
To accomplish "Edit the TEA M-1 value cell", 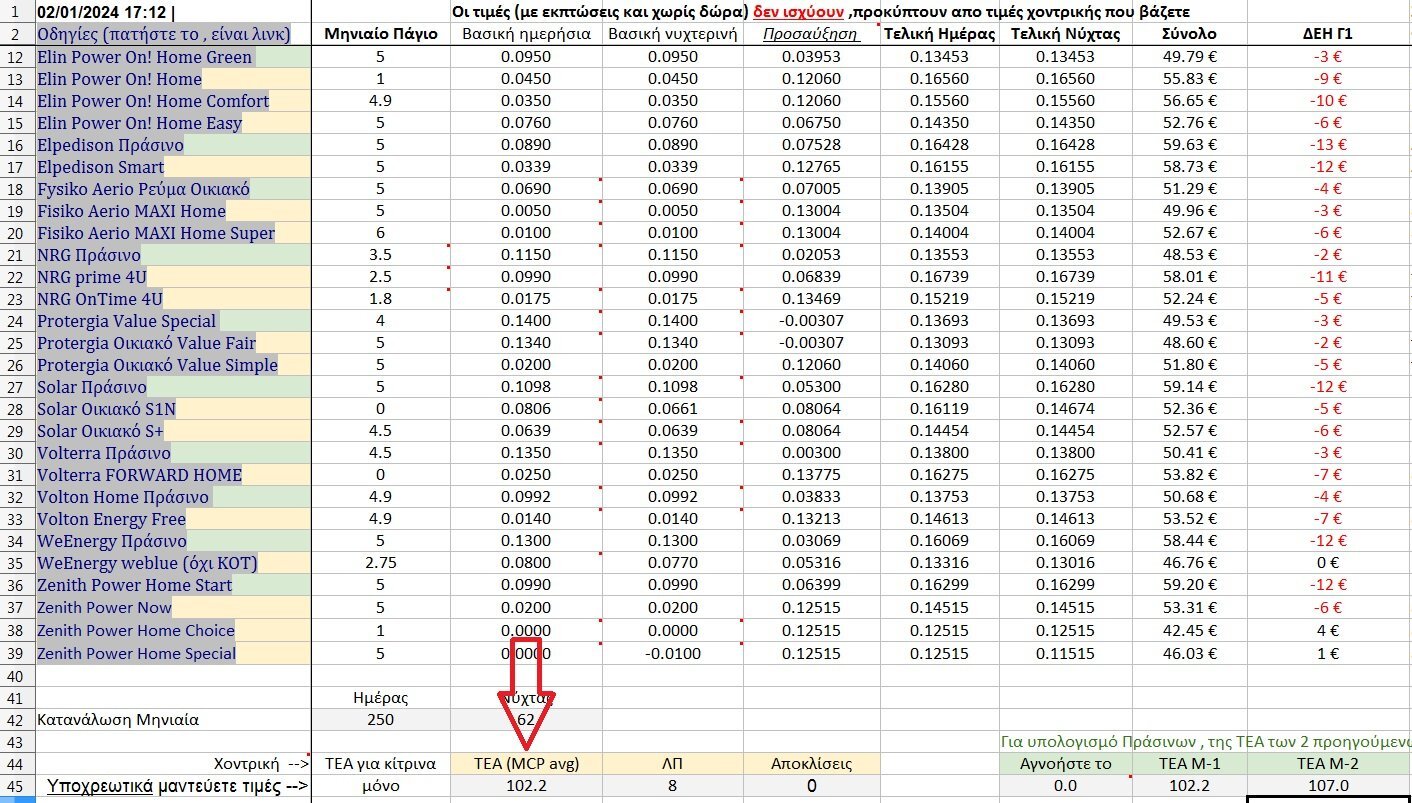I will 1189,786.
